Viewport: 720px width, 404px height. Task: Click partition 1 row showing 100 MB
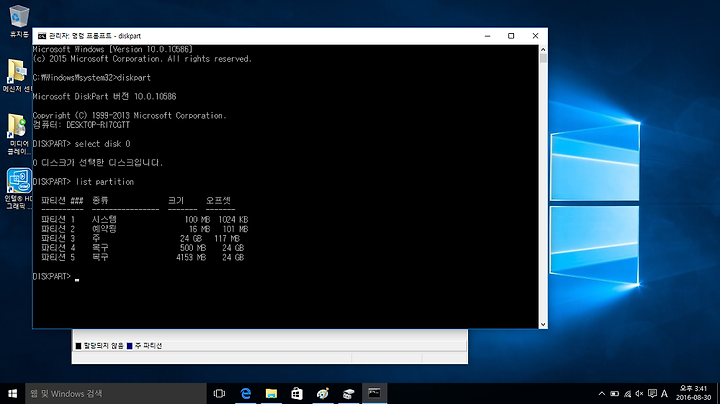(145, 219)
